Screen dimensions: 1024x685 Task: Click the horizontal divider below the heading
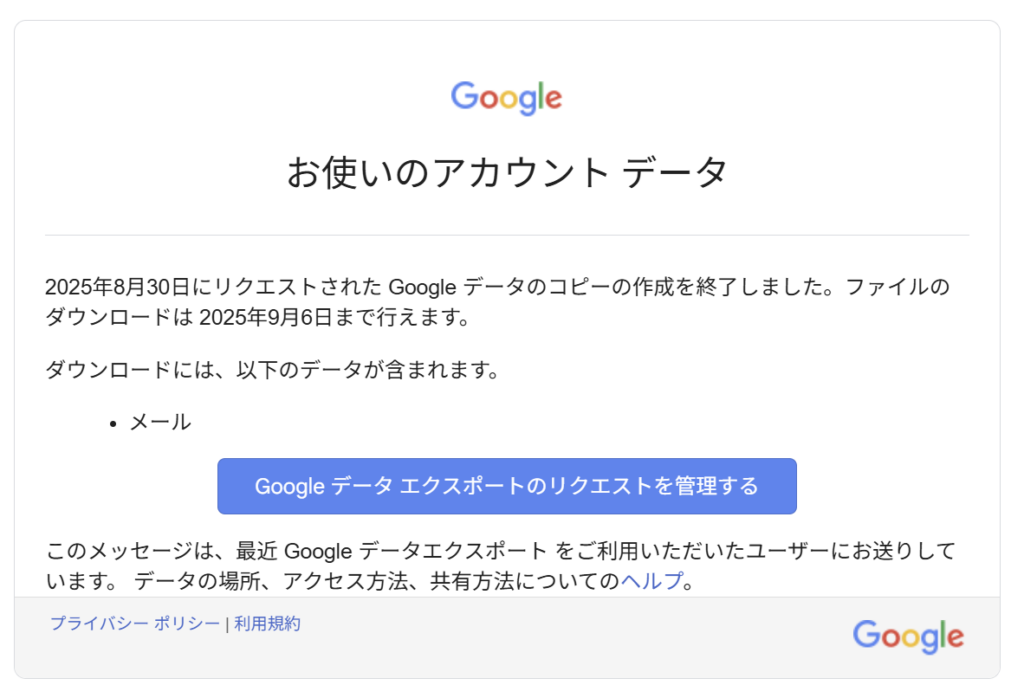coord(507,235)
